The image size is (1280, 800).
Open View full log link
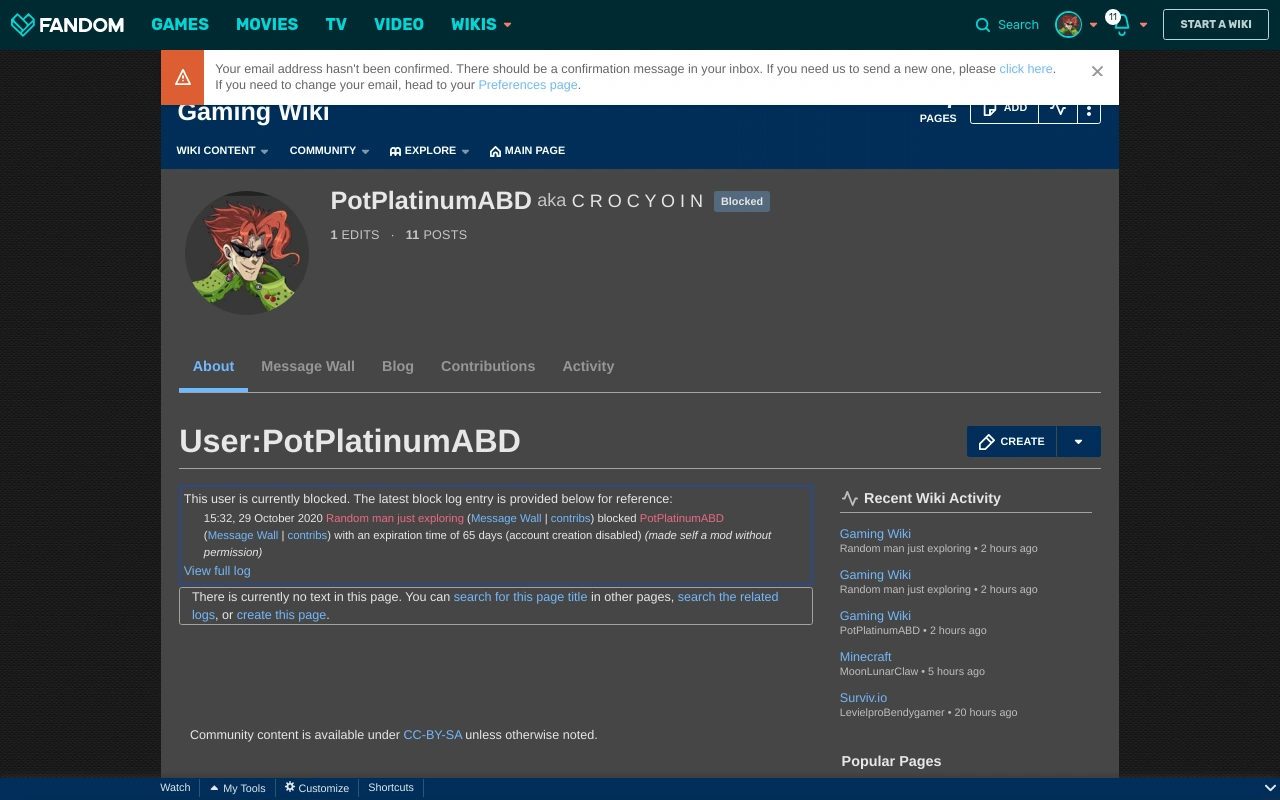pyautogui.click(x=217, y=571)
